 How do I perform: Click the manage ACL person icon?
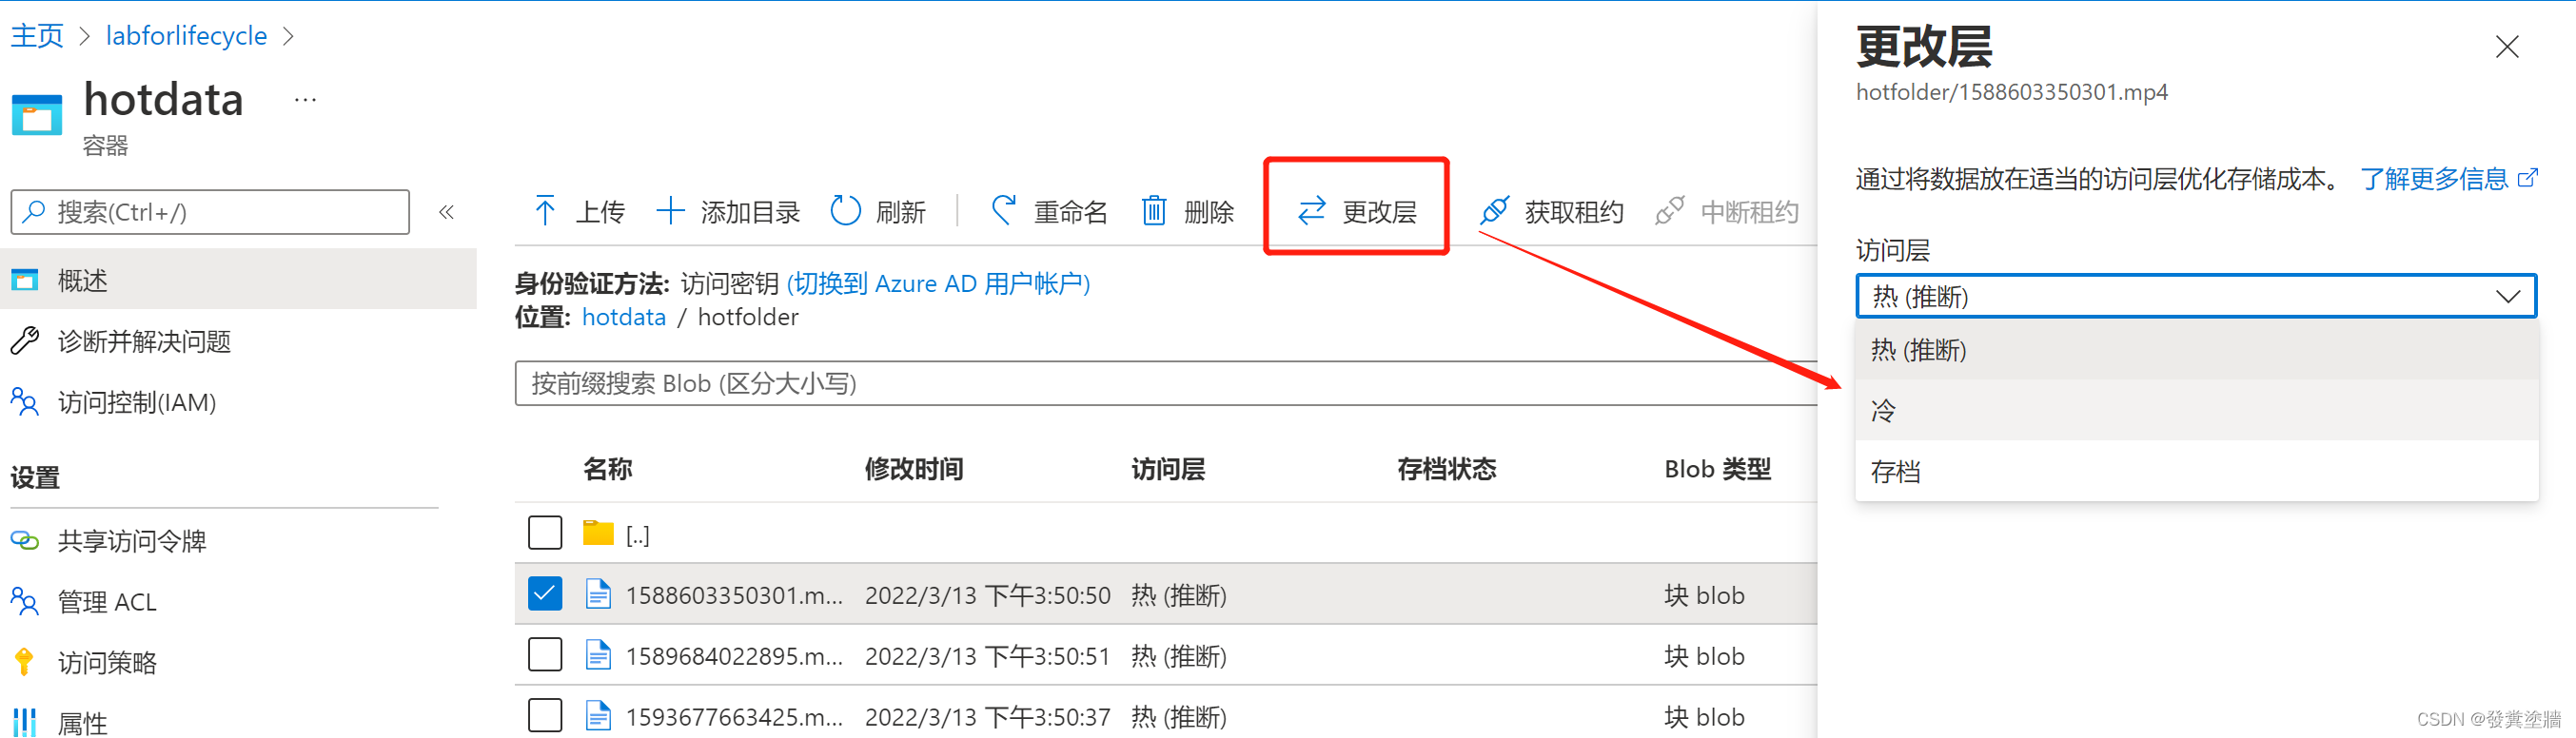(25, 601)
